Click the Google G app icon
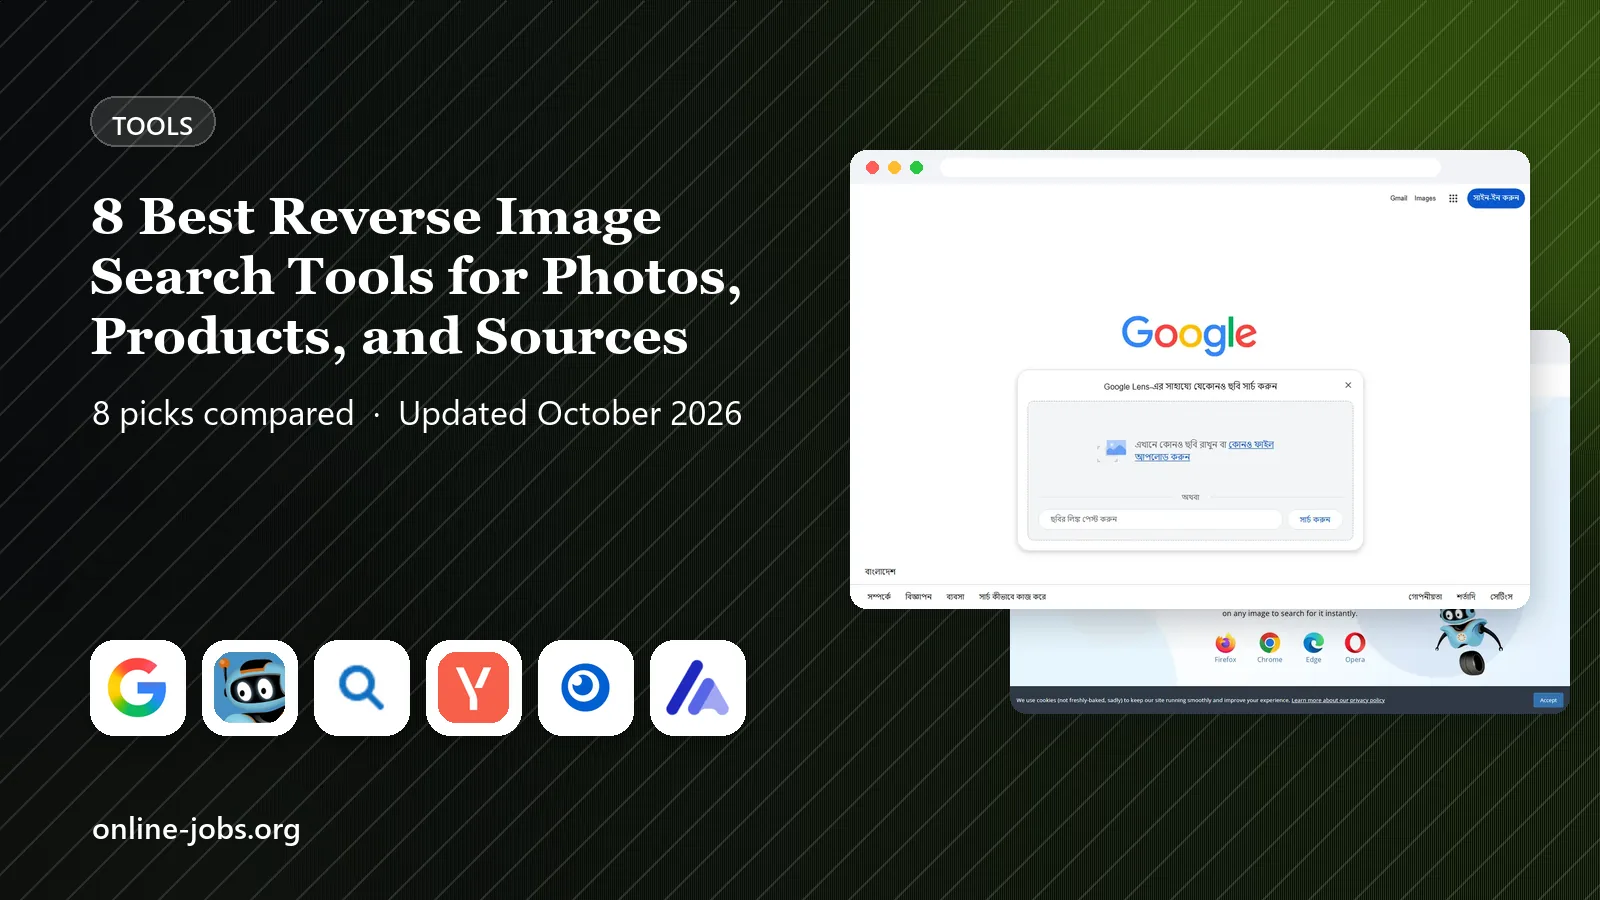This screenshot has width=1600, height=900. click(138, 688)
